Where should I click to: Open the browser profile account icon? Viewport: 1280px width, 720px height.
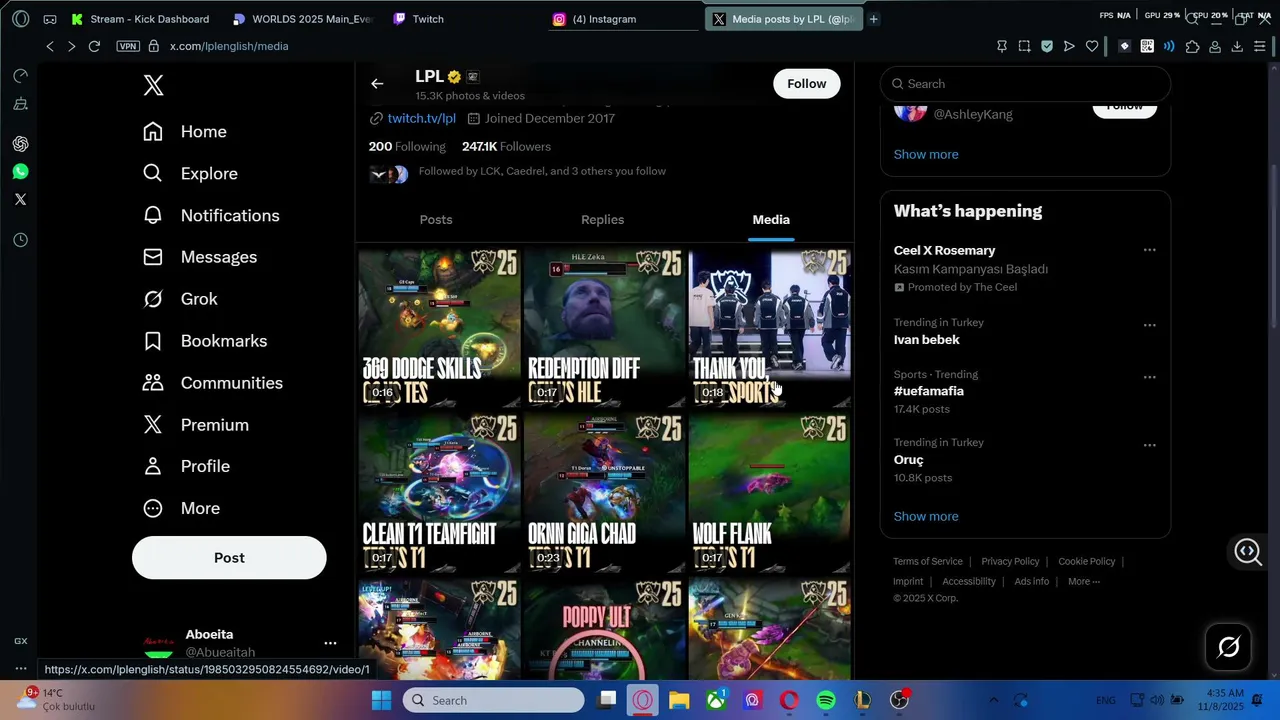click(1215, 46)
